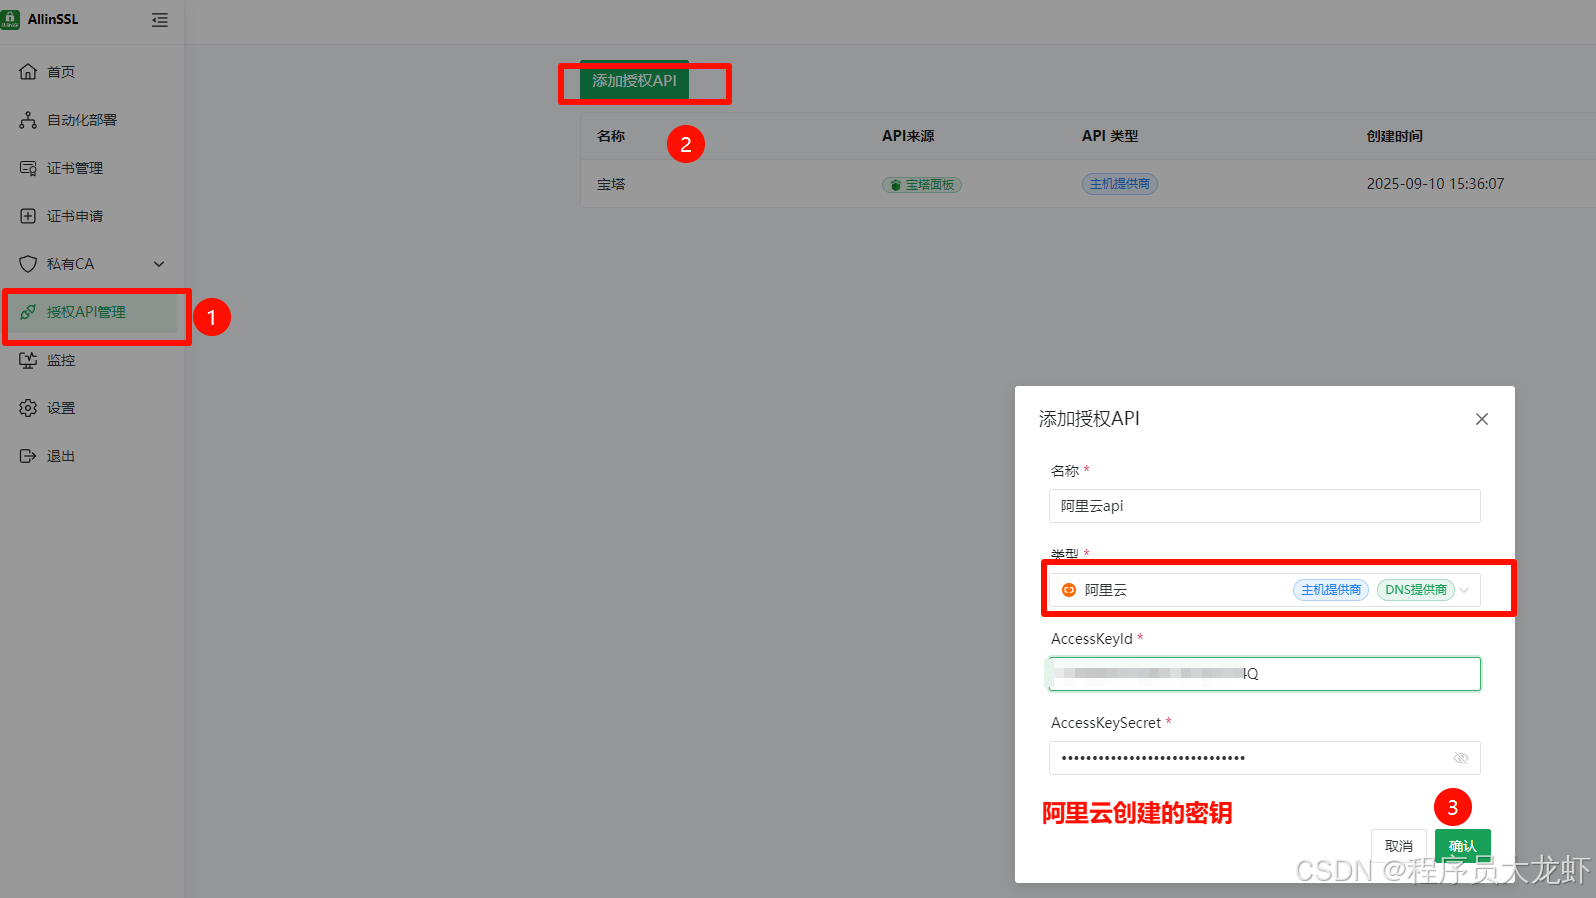Click the 证书管理 certificate icon
The width and height of the screenshot is (1596, 898).
click(28, 168)
